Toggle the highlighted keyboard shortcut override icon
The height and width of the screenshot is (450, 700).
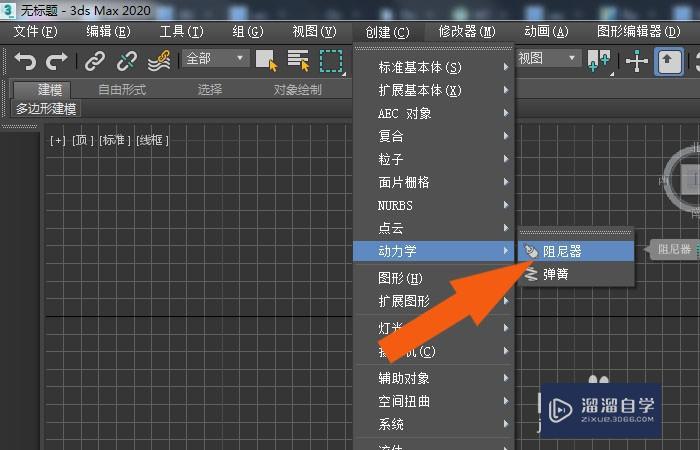[x=668, y=61]
